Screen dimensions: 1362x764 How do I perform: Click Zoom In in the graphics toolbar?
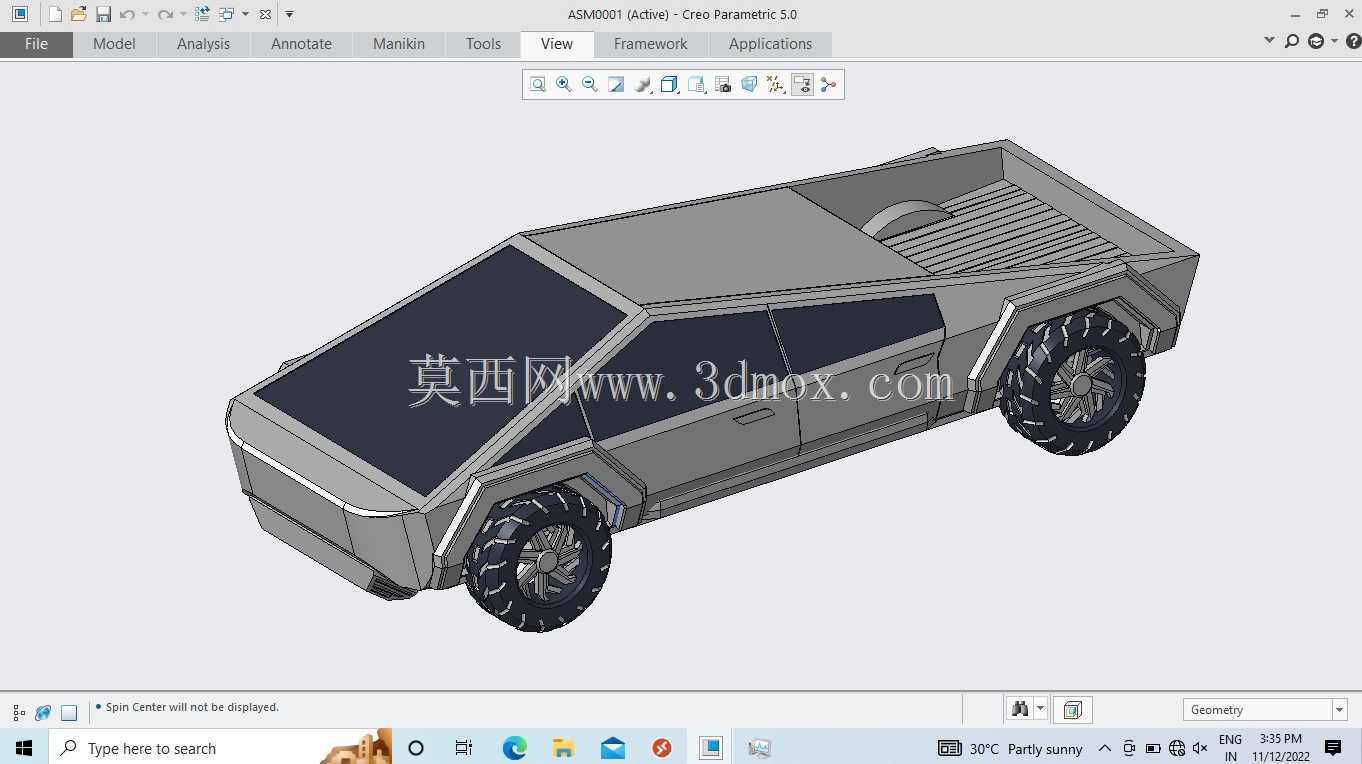pyautogui.click(x=564, y=85)
